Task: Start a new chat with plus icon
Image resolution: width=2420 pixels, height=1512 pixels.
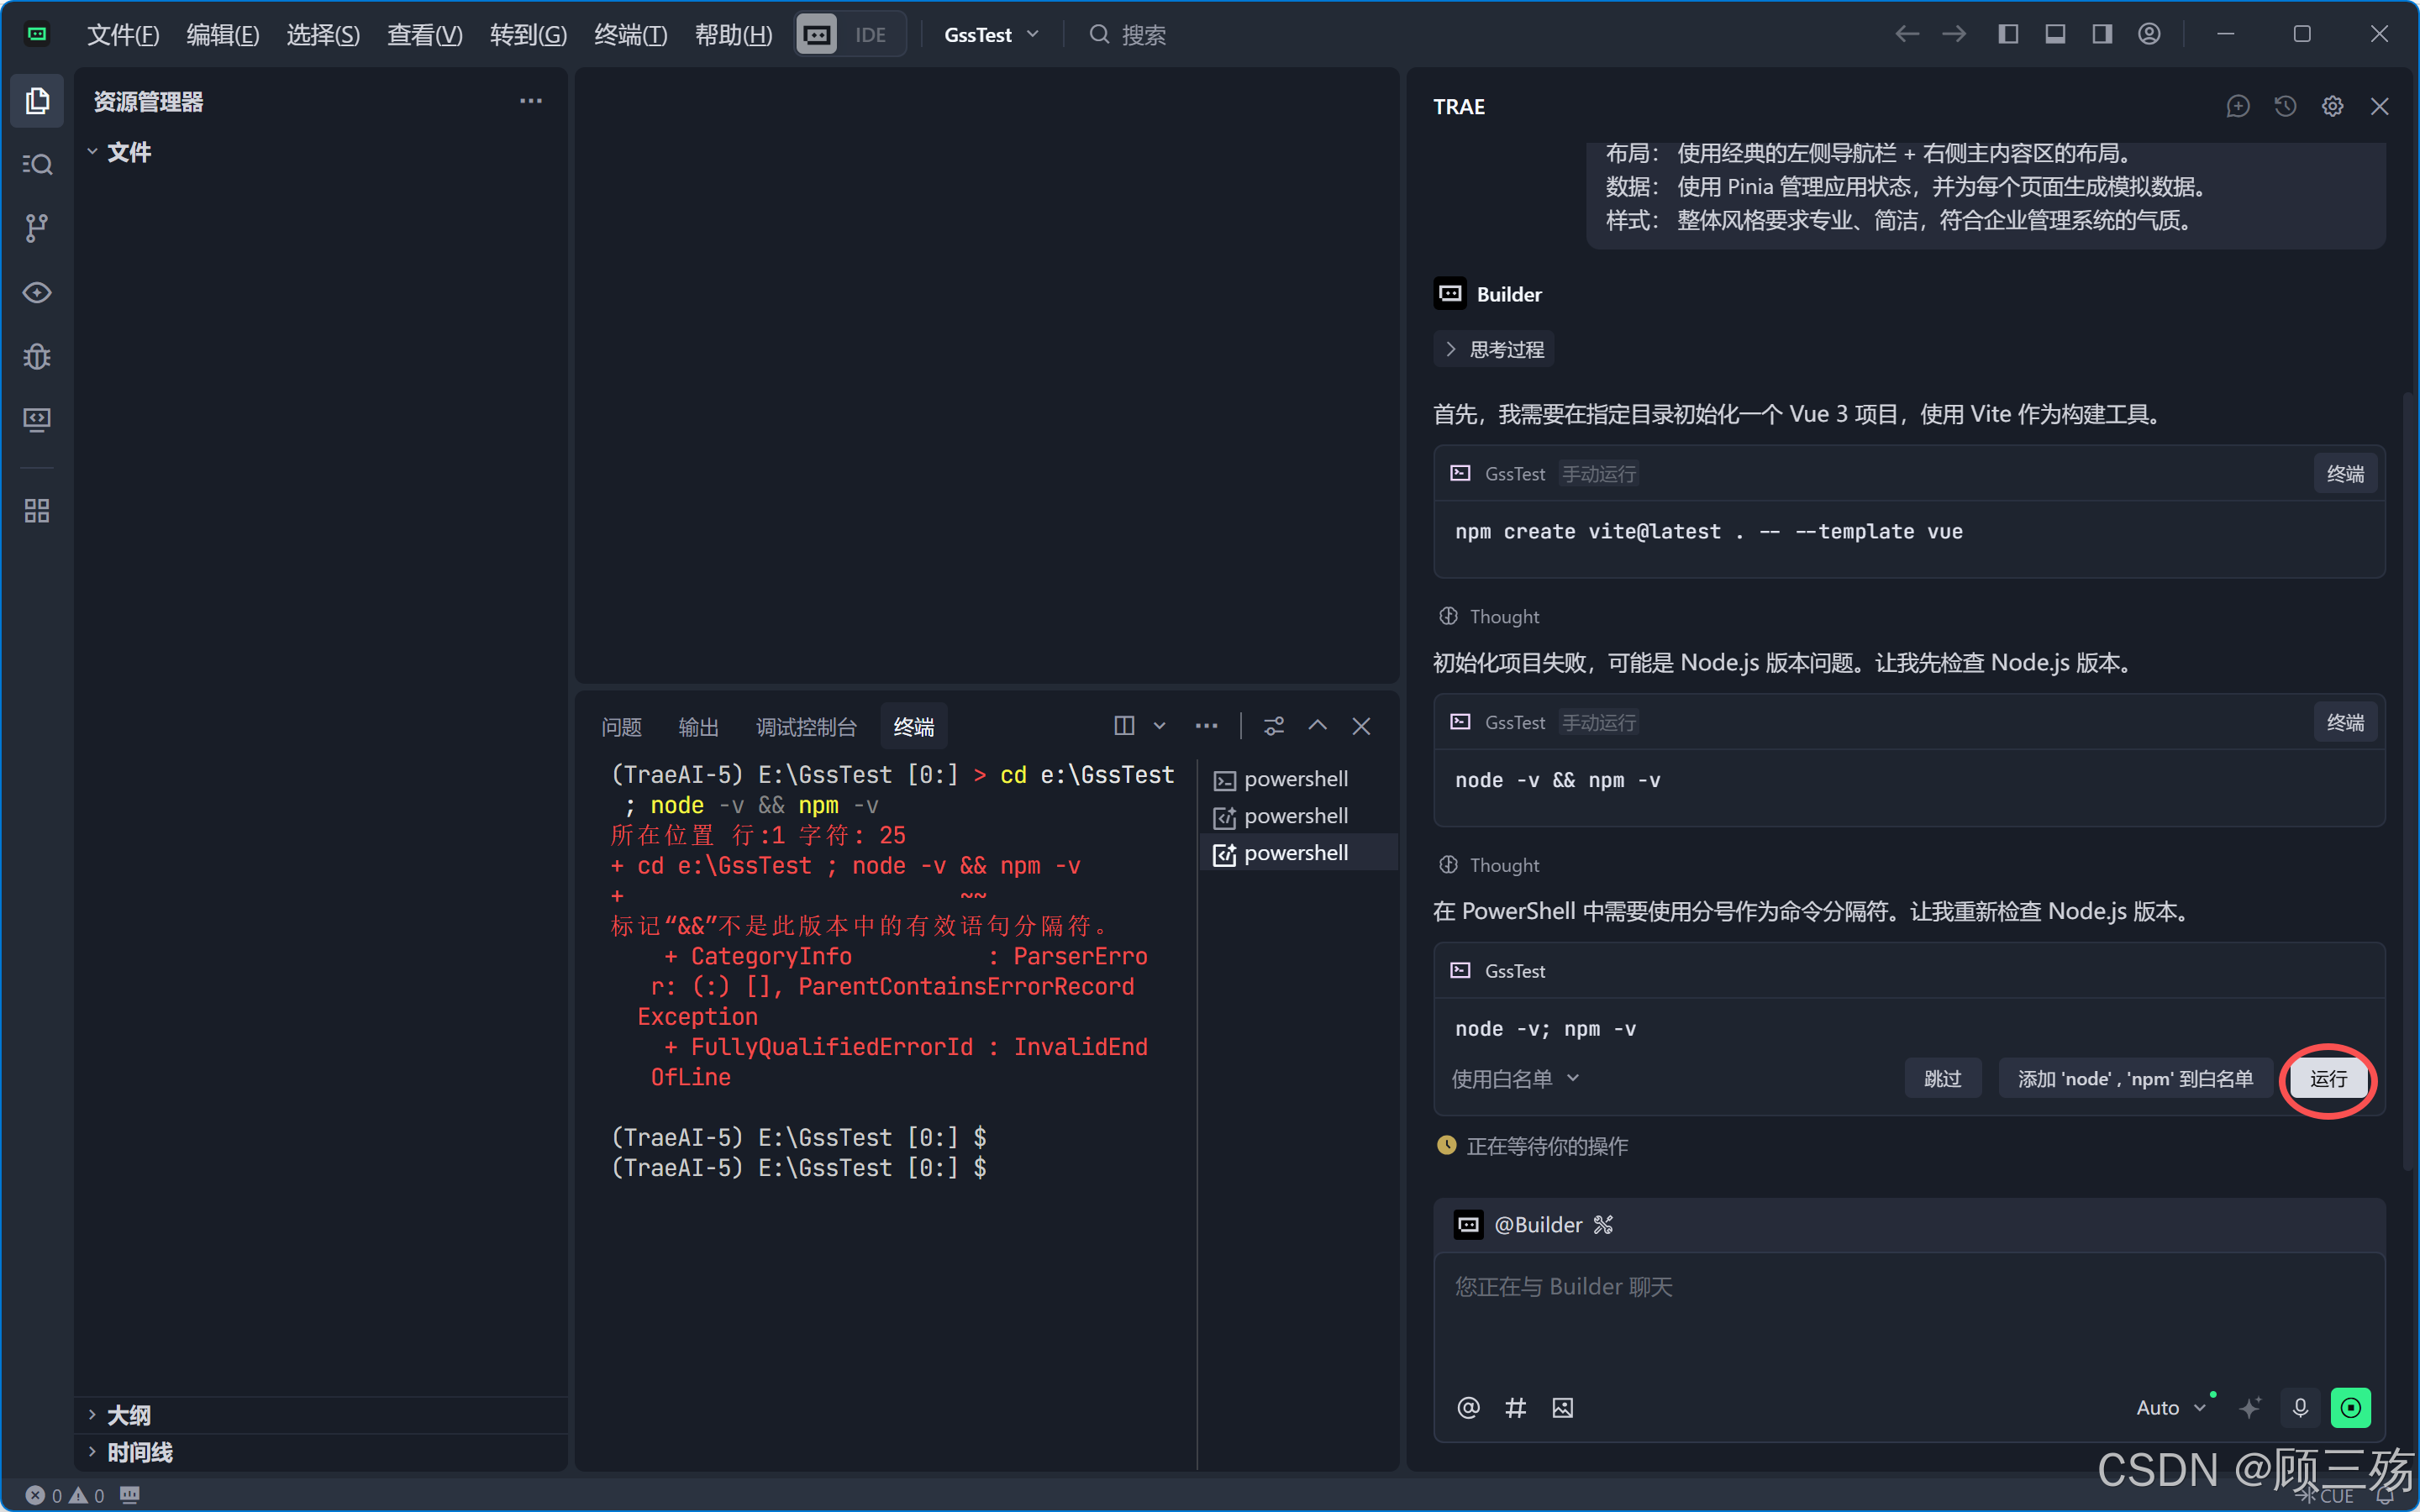Action: [x=2238, y=106]
